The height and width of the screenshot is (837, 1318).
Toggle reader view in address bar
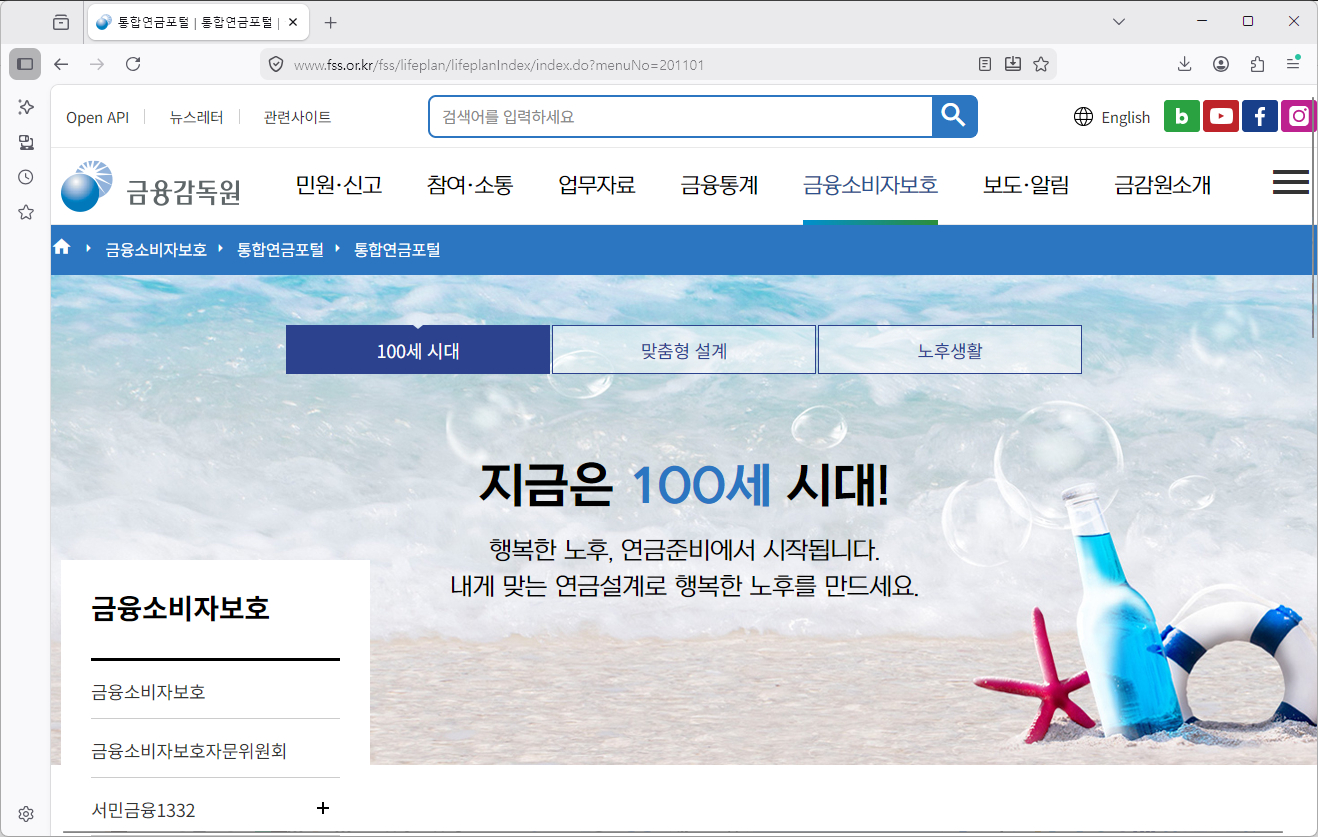985,64
